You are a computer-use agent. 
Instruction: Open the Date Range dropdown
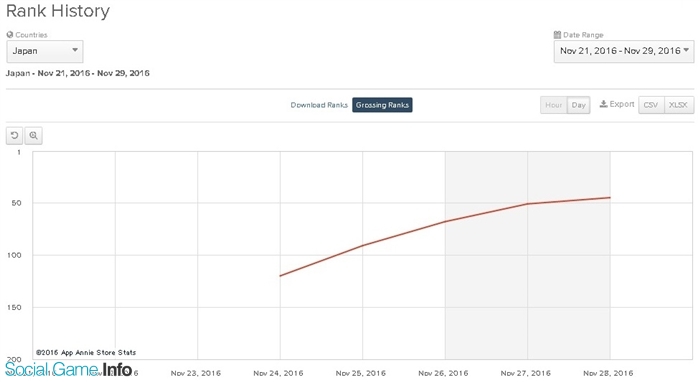click(624, 51)
